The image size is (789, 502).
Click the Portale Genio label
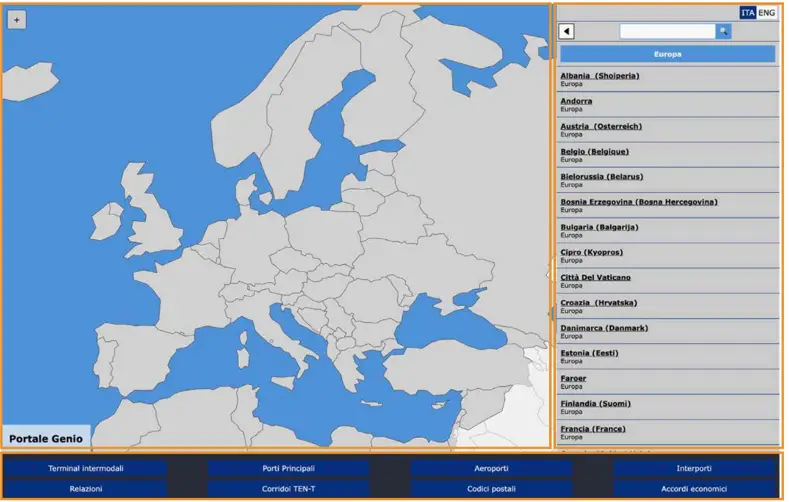tap(45, 438)
